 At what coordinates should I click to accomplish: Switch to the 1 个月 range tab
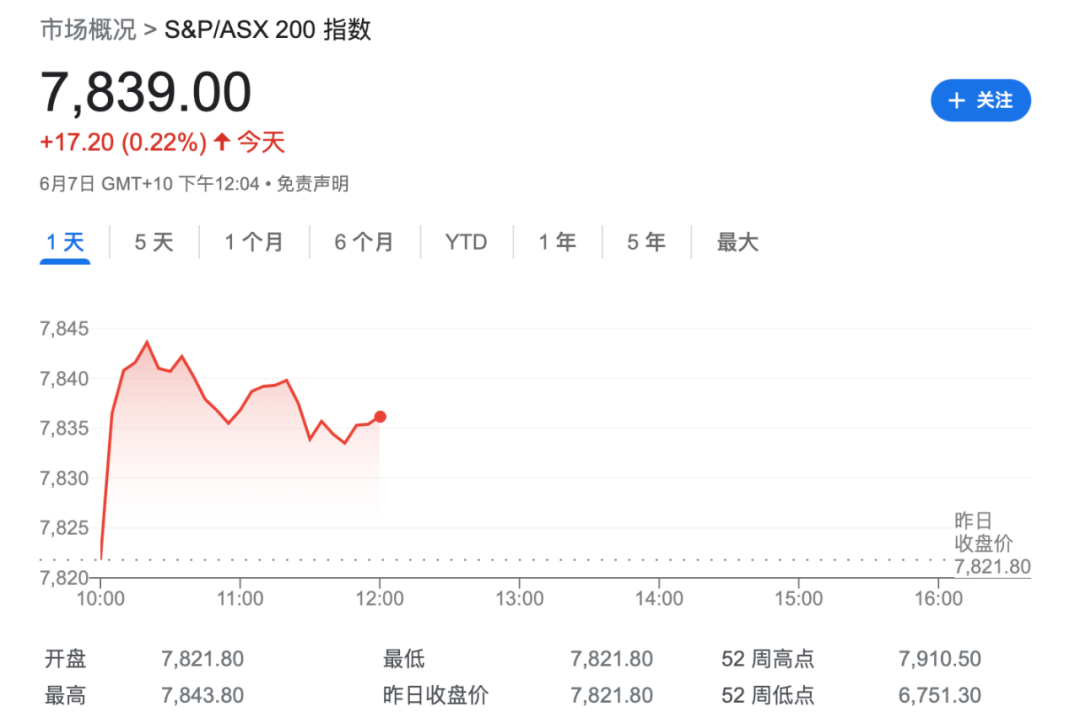click(x=254, y=242)
